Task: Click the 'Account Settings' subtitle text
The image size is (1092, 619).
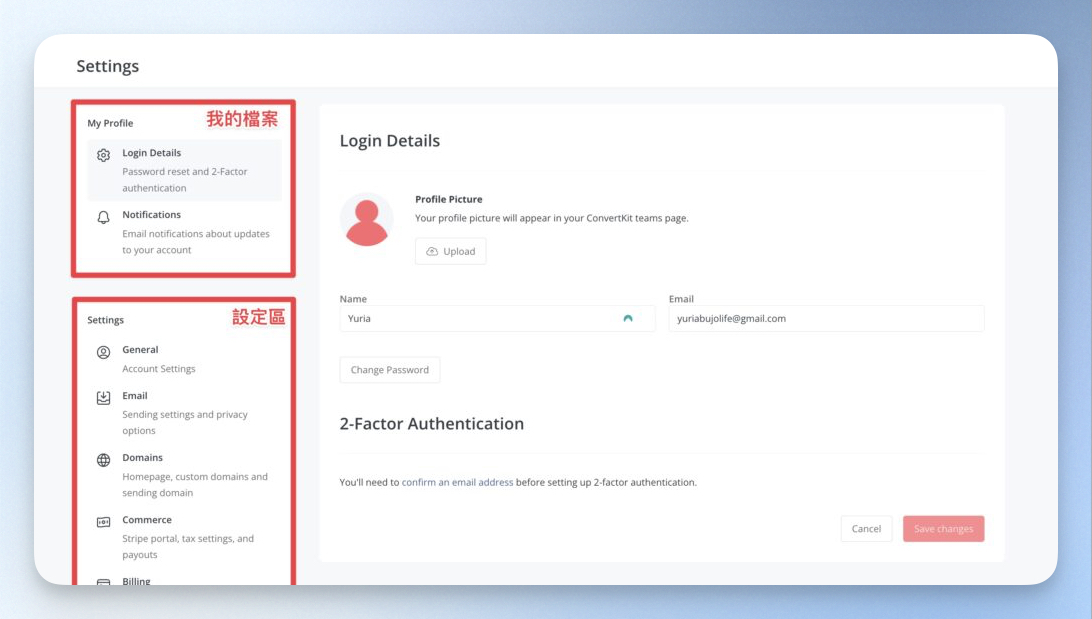Action: 159,368
